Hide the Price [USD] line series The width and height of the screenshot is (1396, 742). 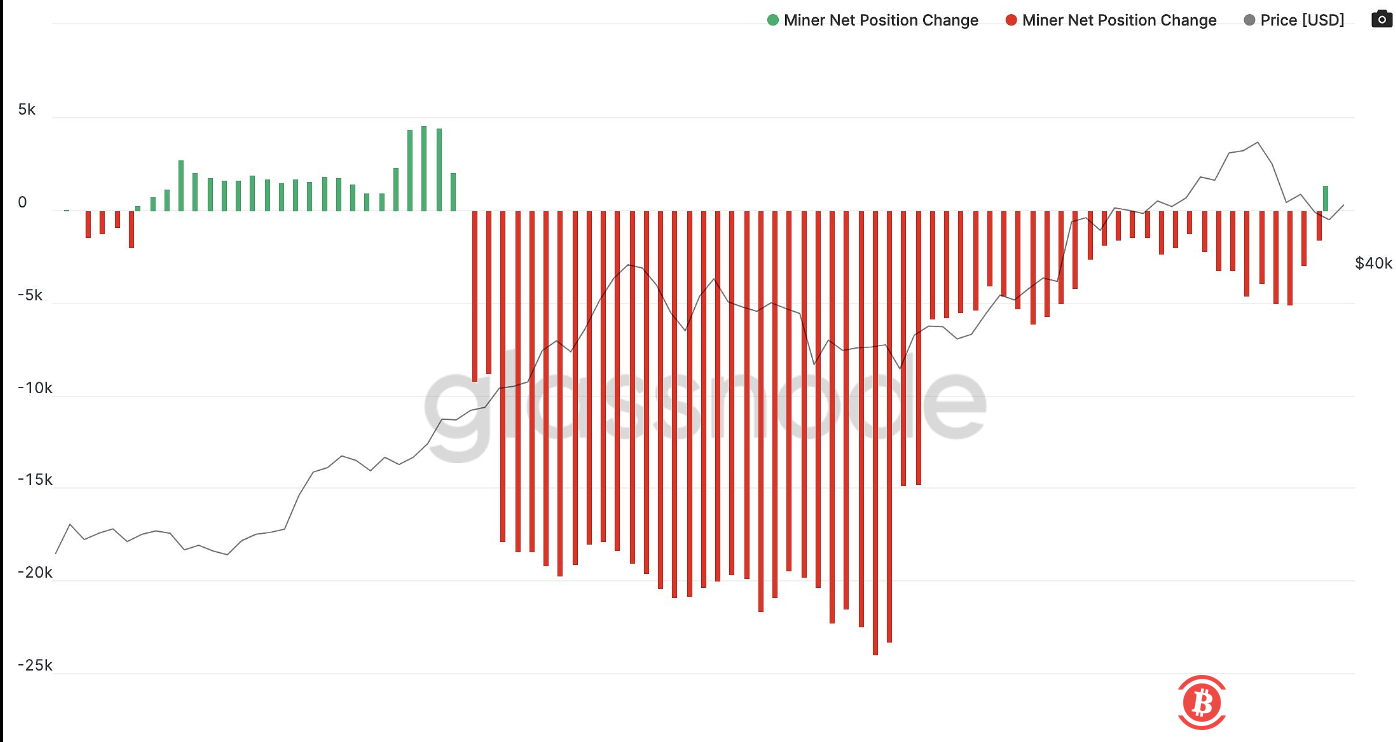click(1302, 20)
